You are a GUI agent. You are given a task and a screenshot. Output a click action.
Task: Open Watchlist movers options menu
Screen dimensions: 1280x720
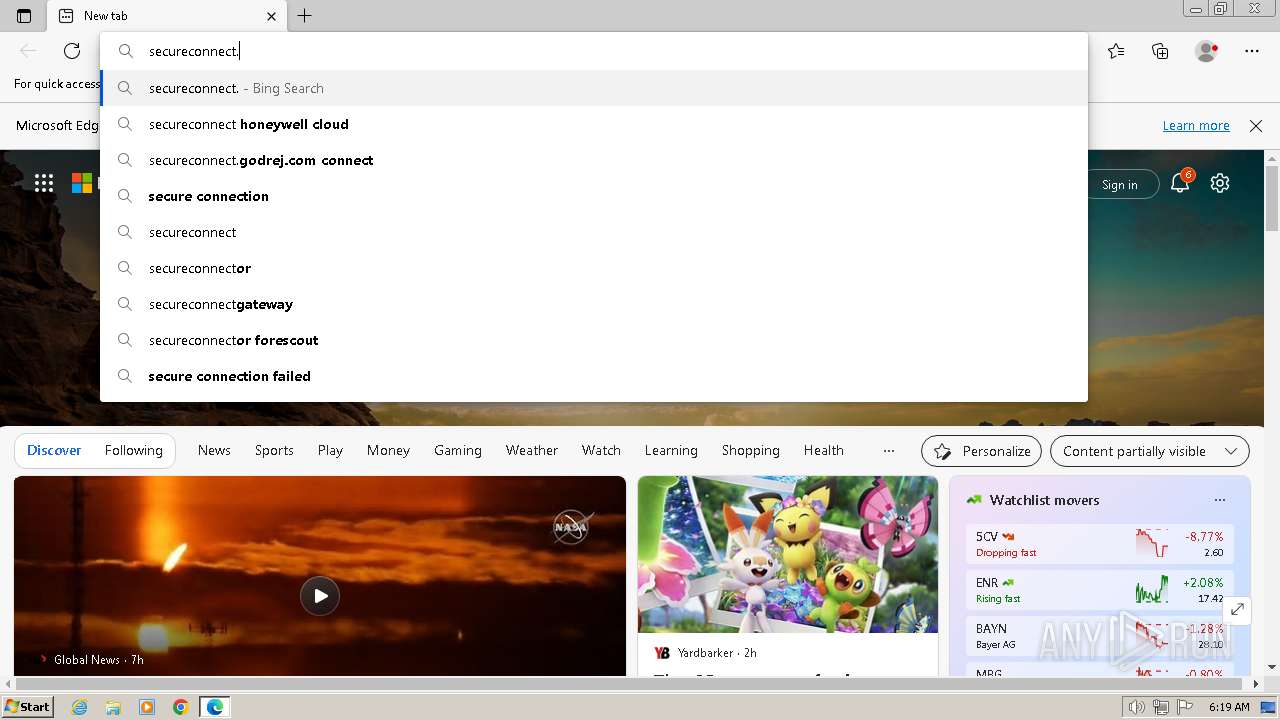point(1219,500)
